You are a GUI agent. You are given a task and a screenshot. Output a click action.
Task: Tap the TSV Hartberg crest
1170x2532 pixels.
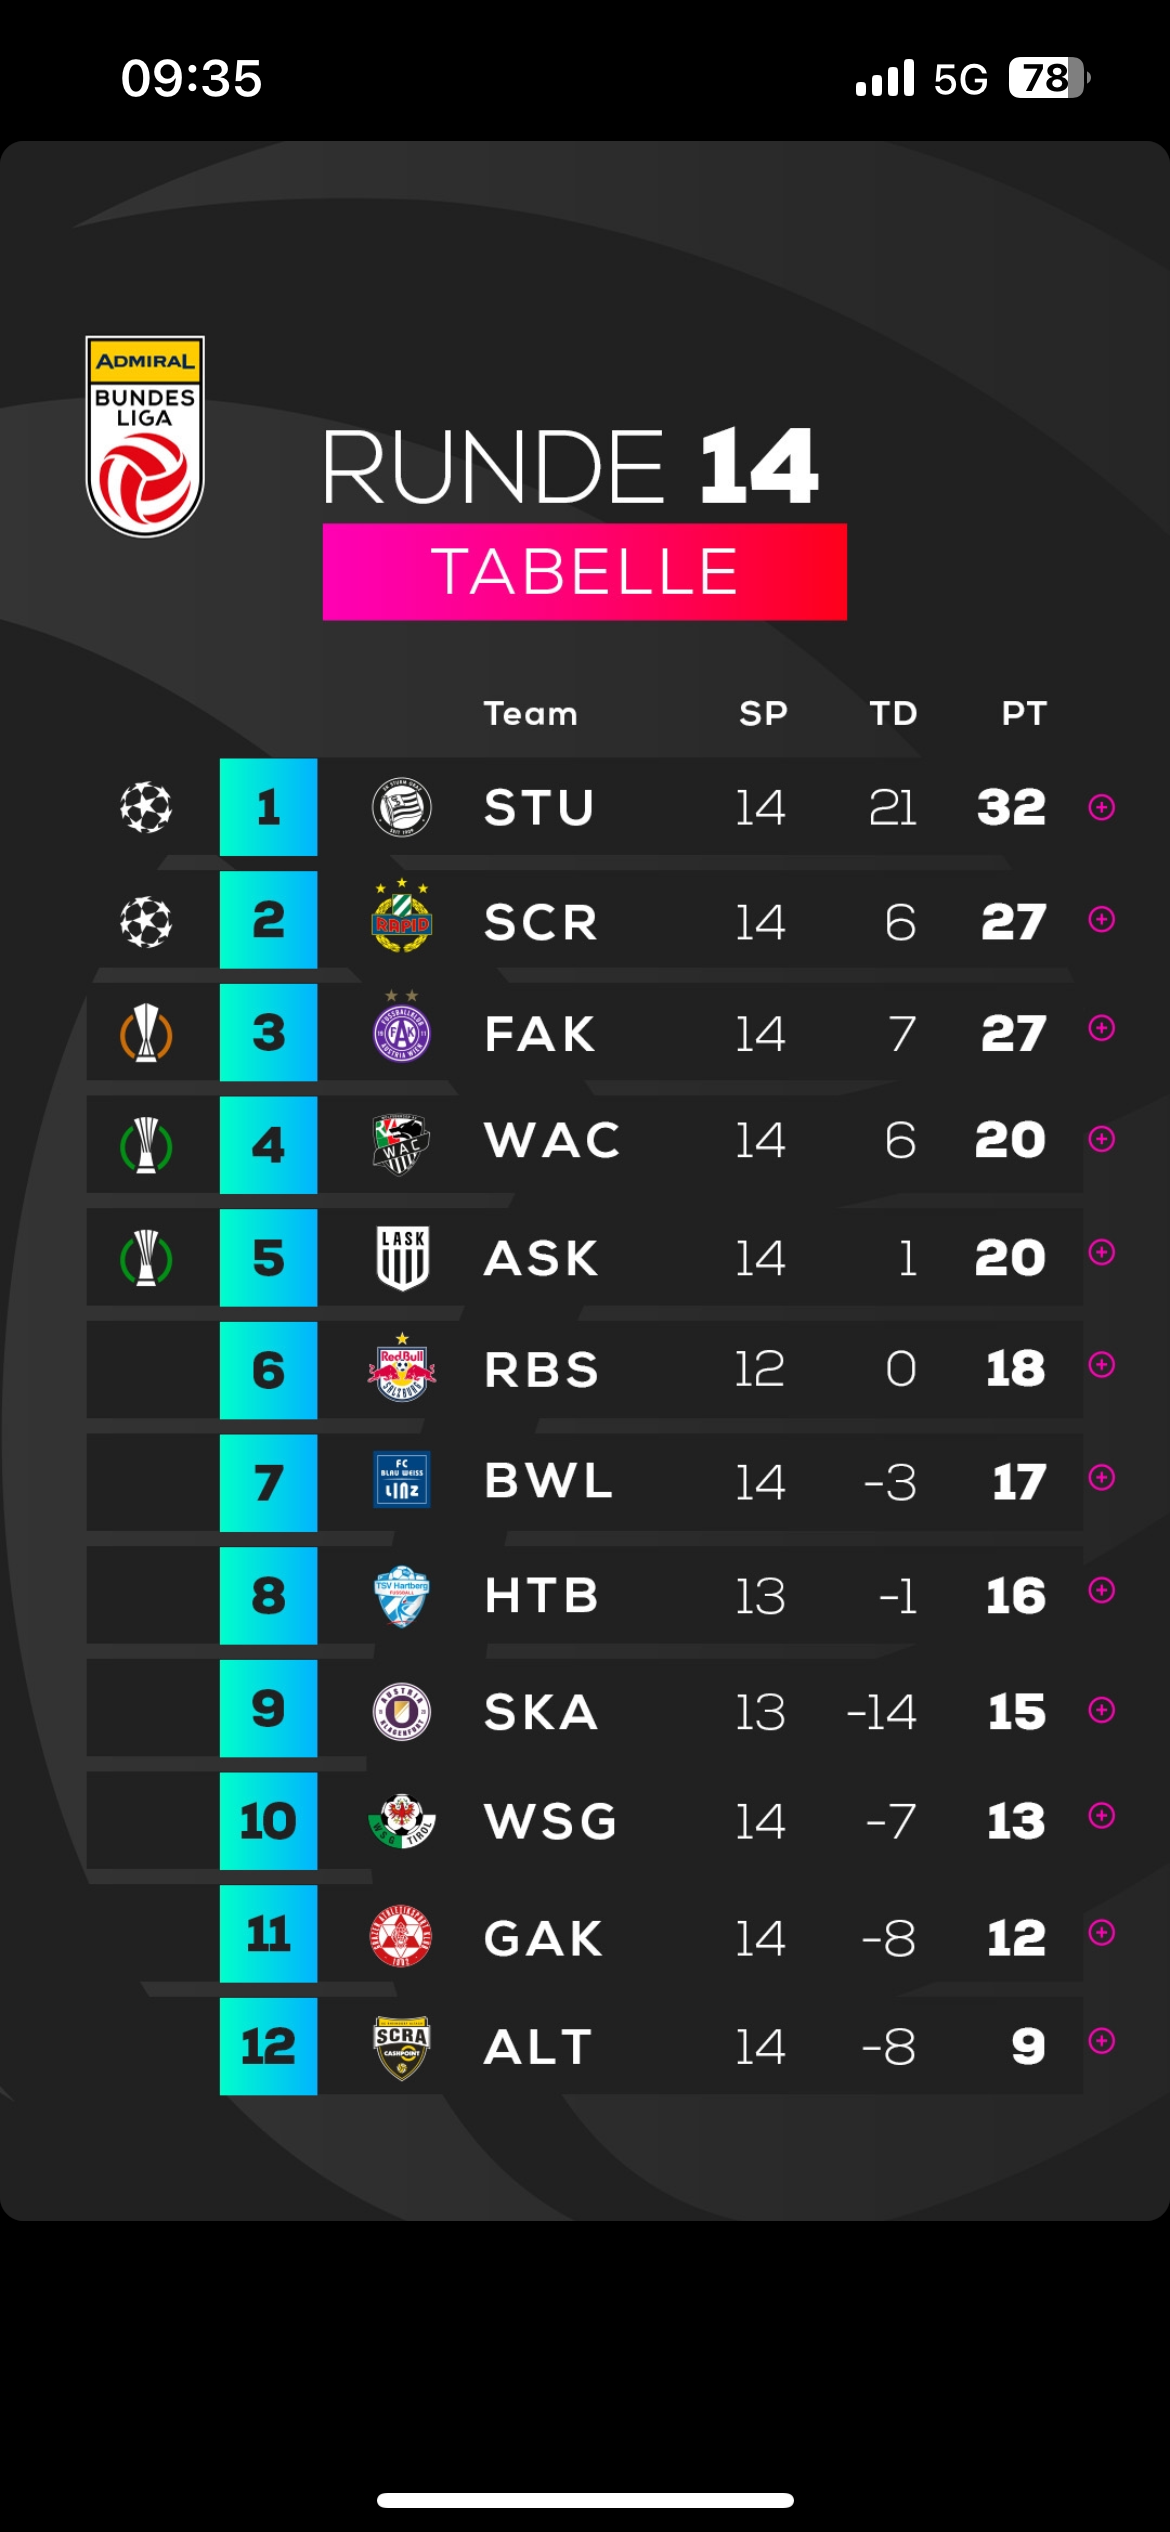point(401,1595)
